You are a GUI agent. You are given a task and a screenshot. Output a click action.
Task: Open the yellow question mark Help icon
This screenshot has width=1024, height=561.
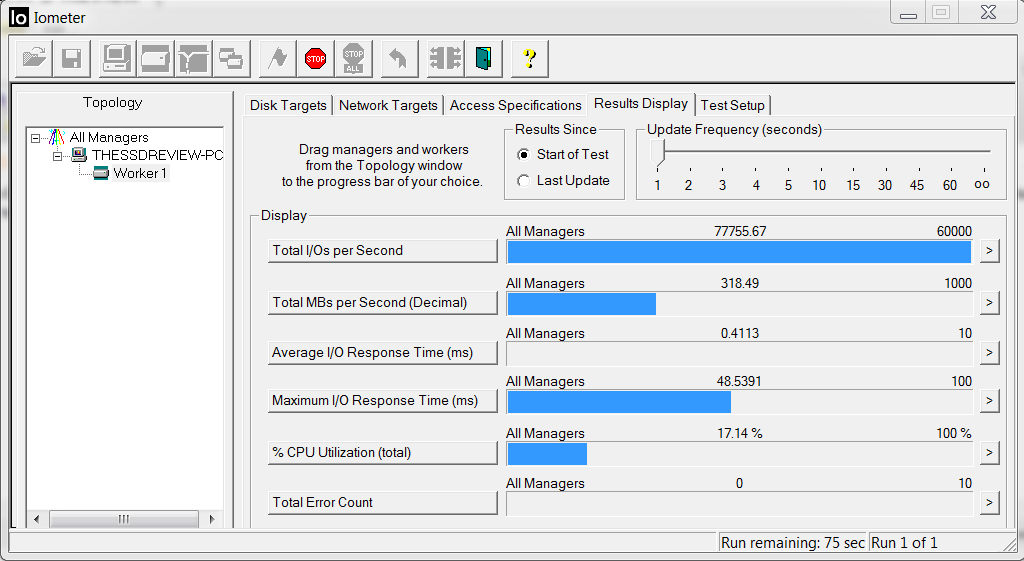pos(530,59)
